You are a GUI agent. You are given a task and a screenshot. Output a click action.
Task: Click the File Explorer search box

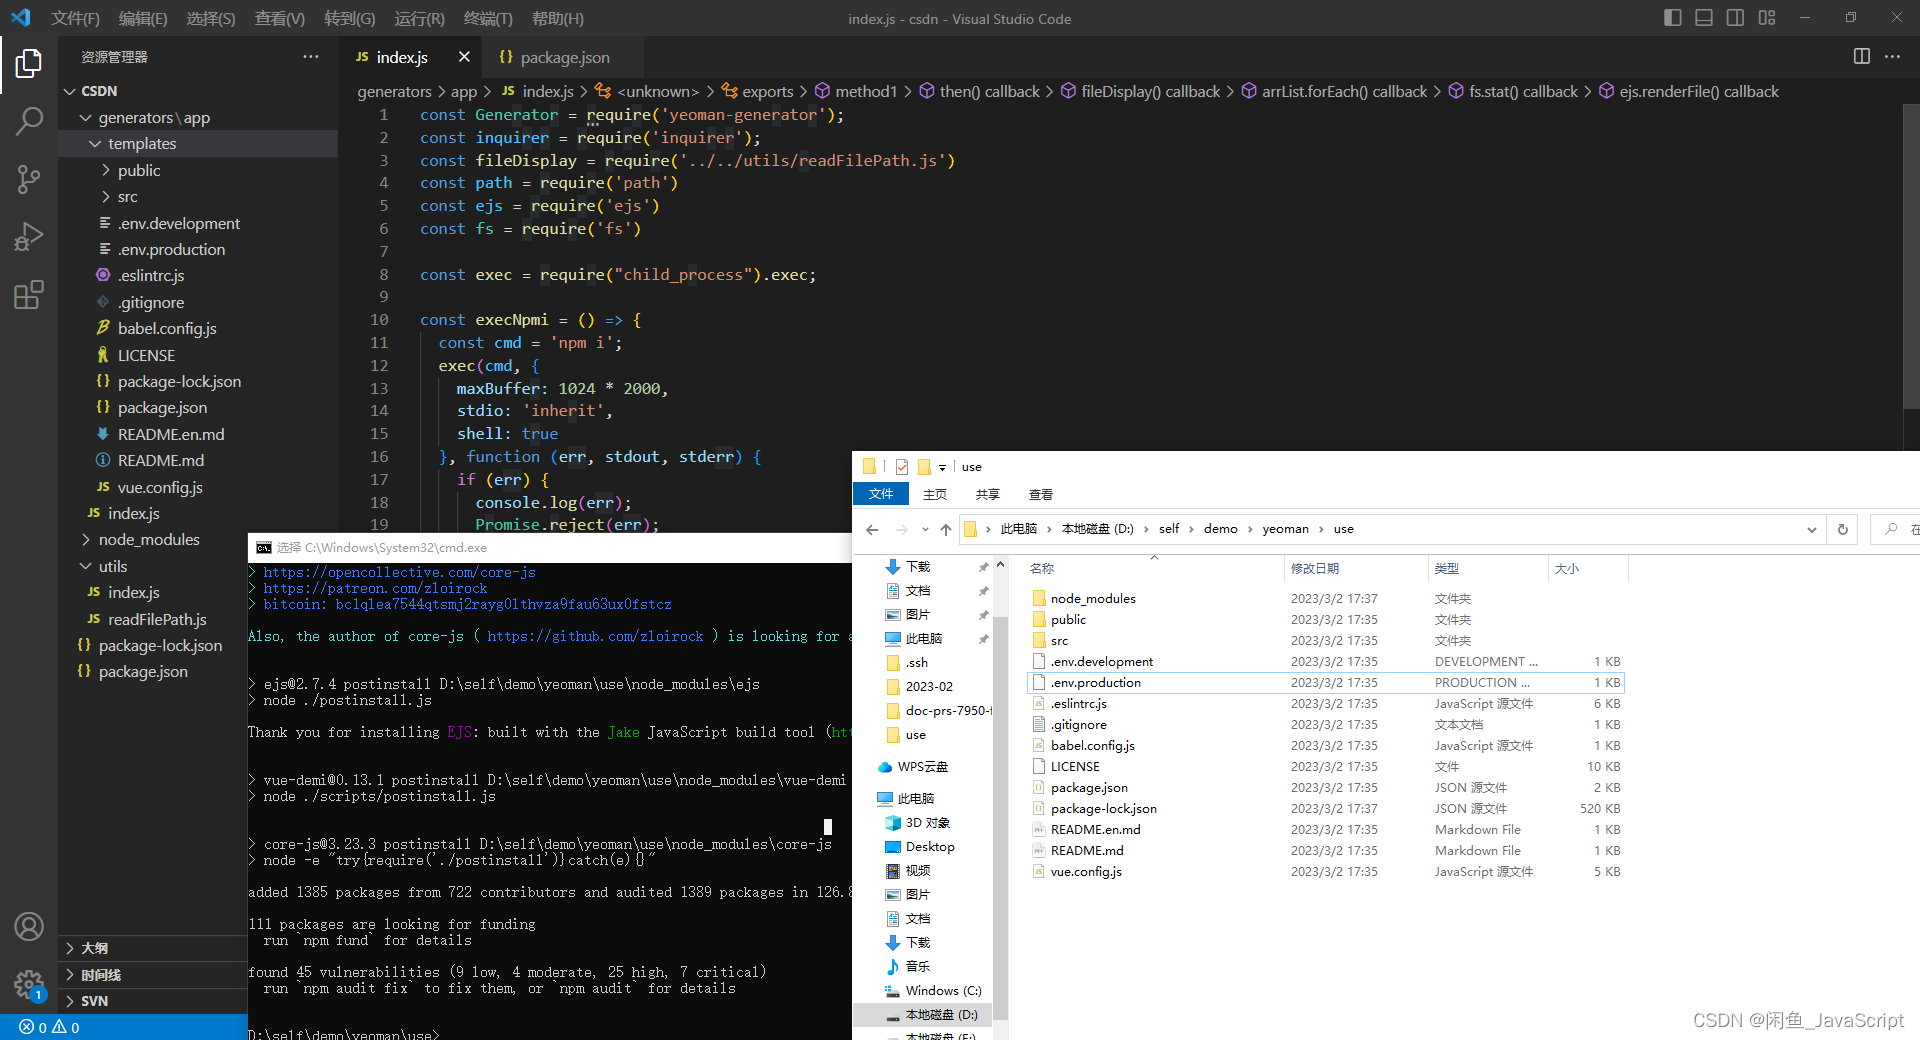tap(1896, 529)
